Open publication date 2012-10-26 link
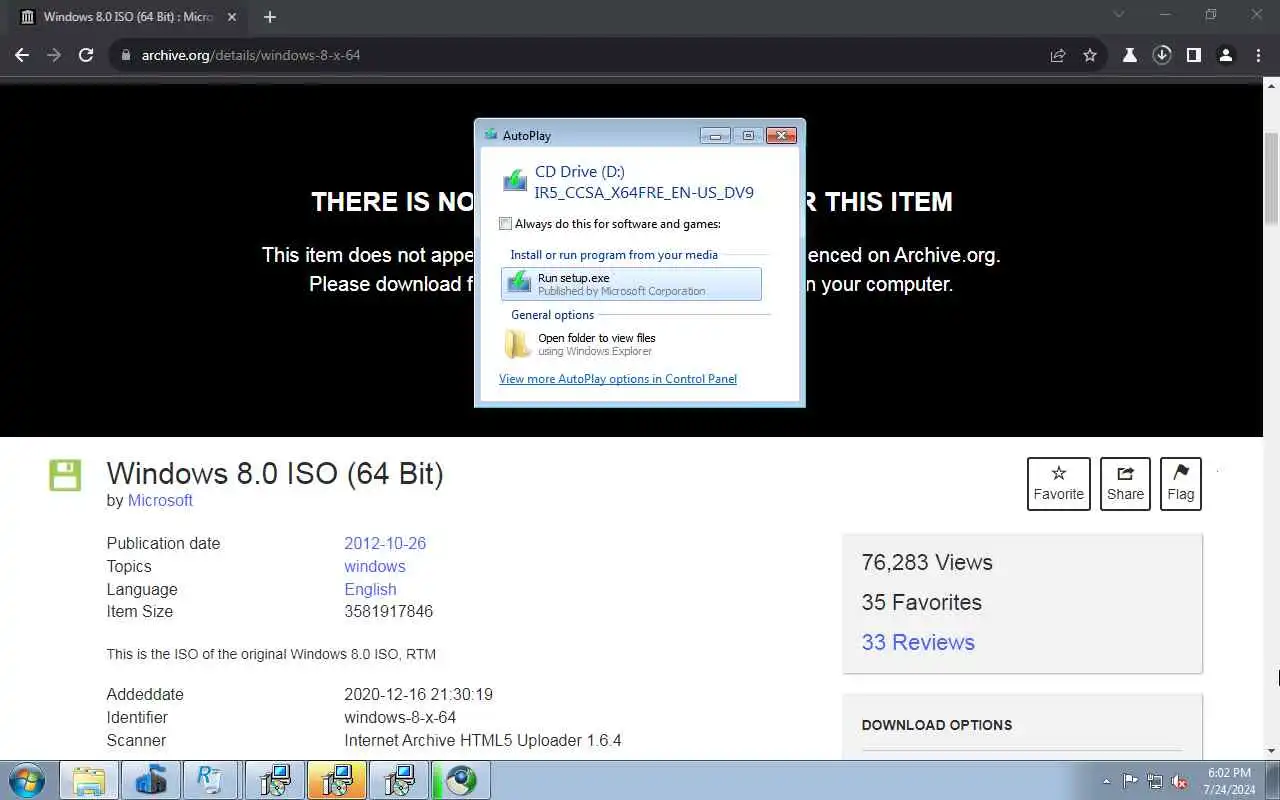The image size is (1280, 800). [x=385, y=543]
